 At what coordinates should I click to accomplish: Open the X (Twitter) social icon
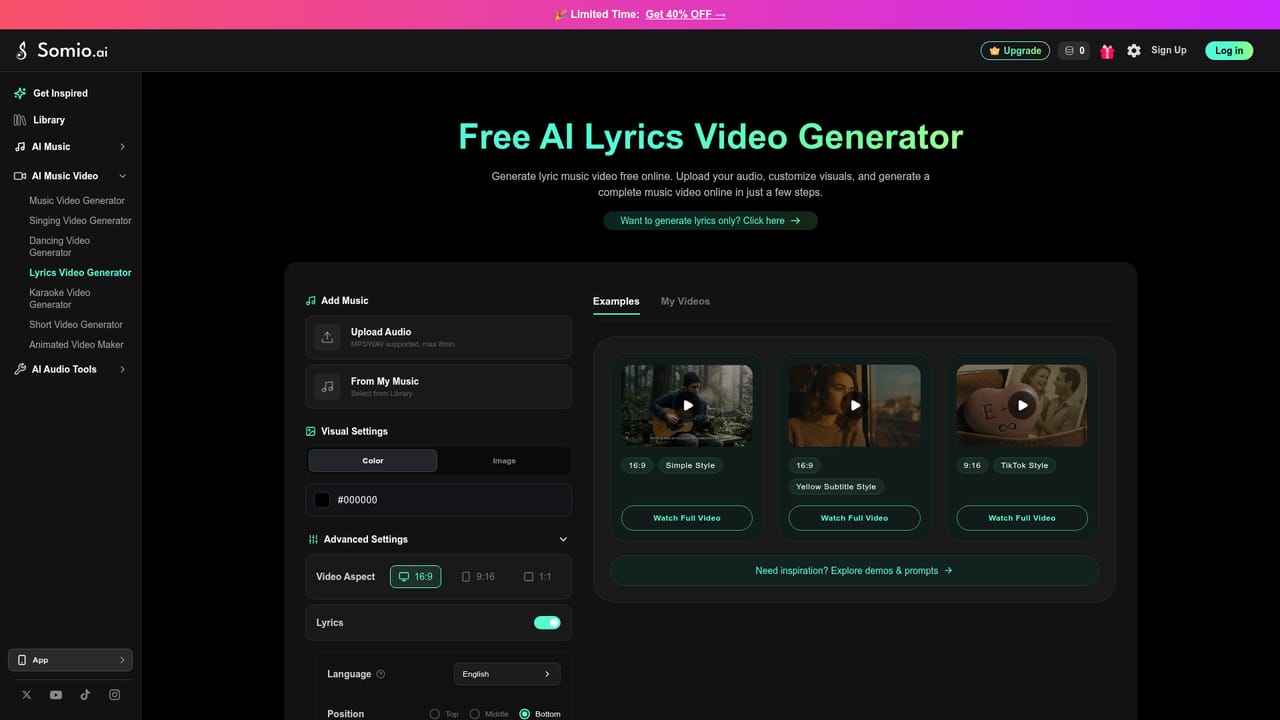27,695
